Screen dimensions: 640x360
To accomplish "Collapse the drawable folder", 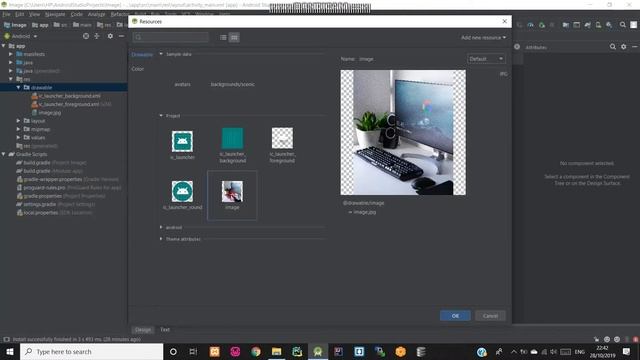I will [18, 87].
